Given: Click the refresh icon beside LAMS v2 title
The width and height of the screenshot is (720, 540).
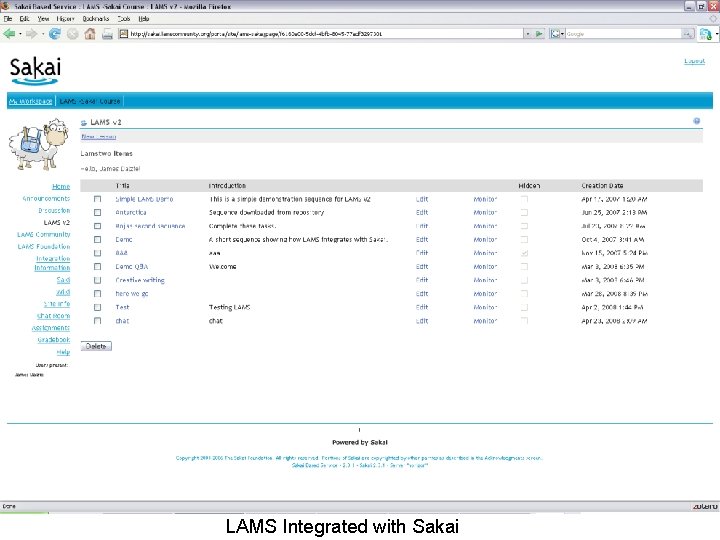Looking at the screenshot, I should (x=84, y=123).
